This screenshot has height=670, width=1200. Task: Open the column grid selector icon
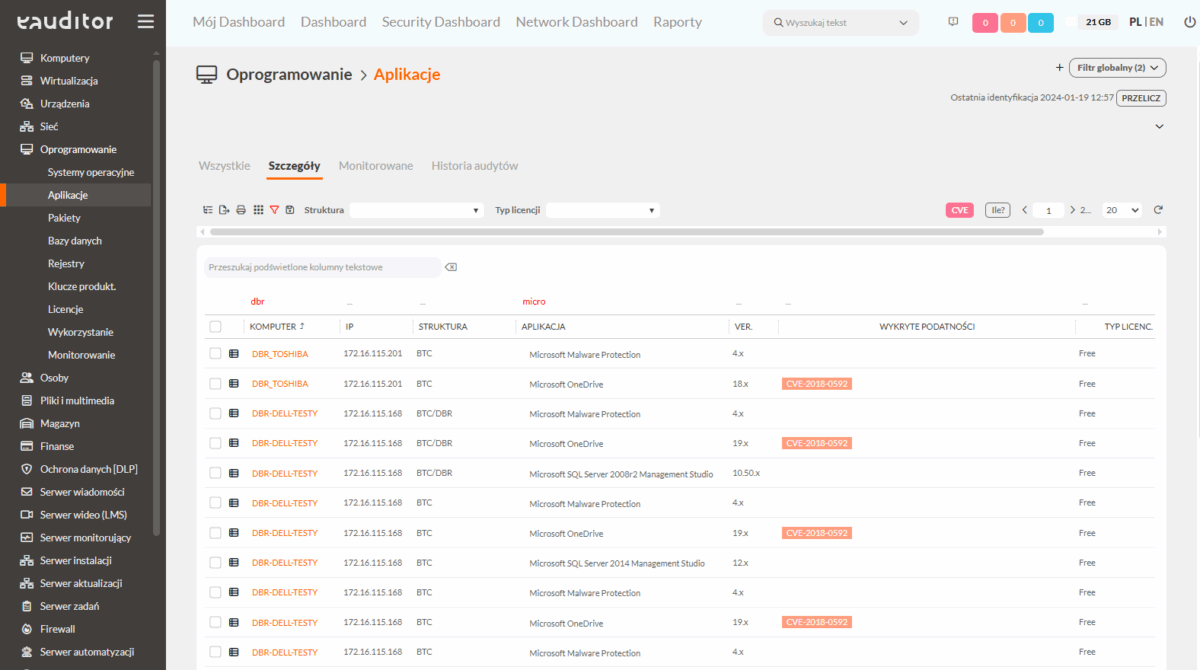tap(258, 210)
